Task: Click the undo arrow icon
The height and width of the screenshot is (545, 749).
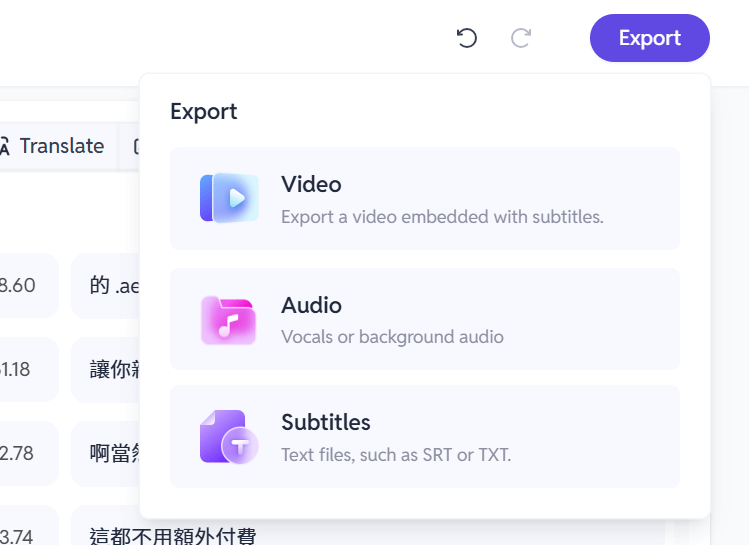Action: [467, 38]
